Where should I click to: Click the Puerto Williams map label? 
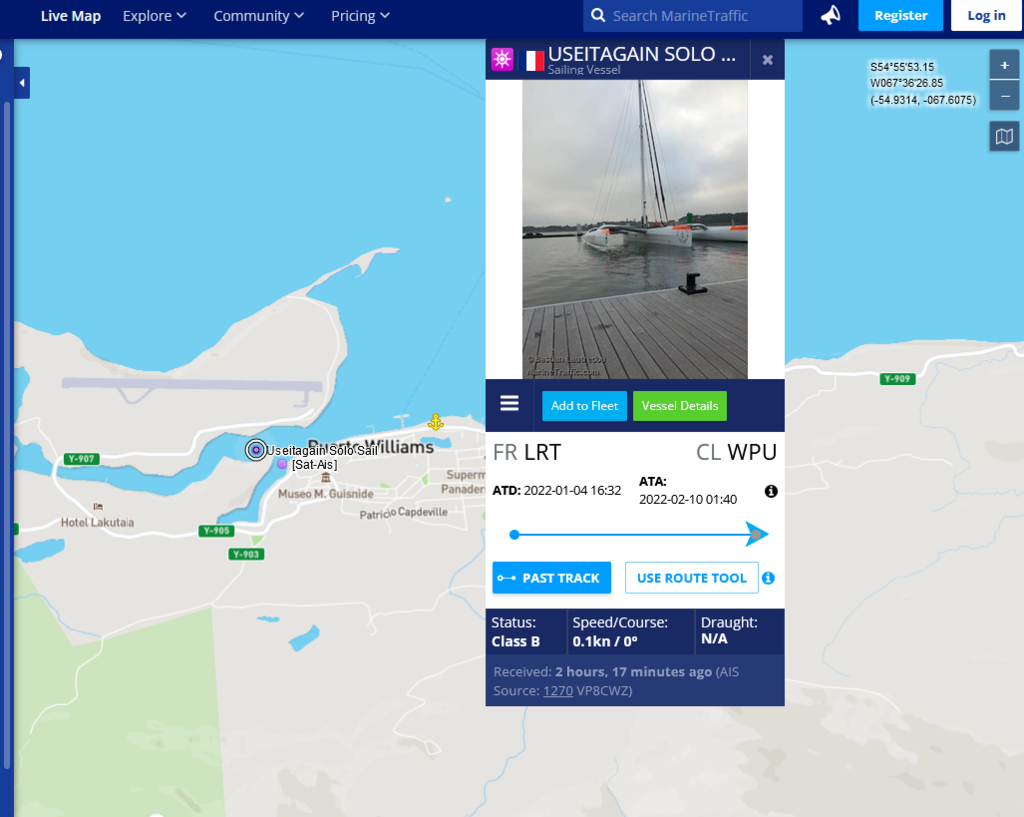[370, 447]
